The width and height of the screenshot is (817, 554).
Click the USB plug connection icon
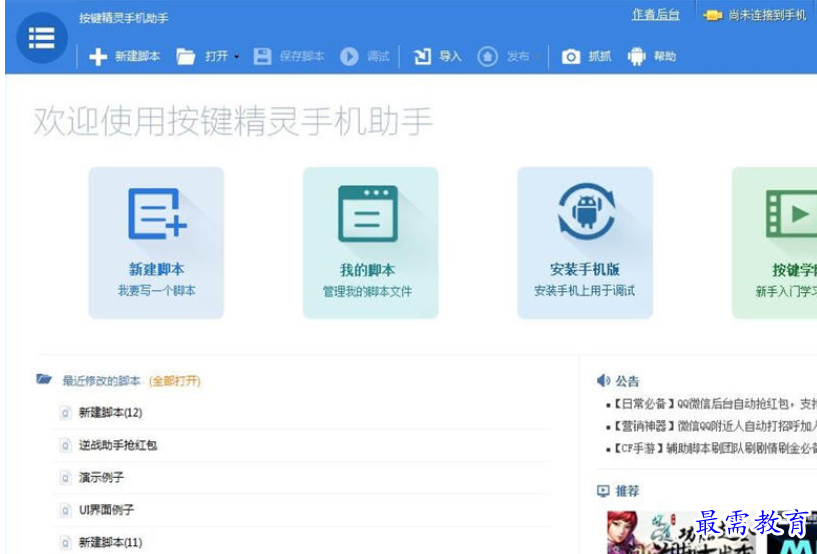[712, 16]
